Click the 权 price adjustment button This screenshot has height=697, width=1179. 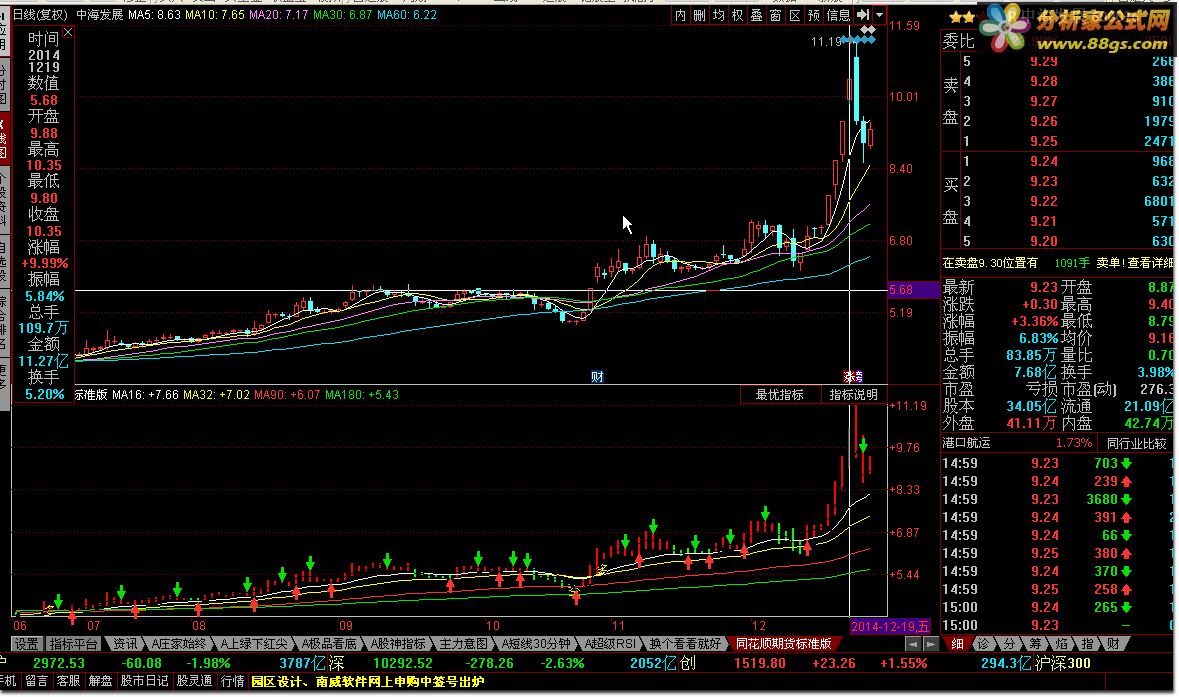(738, 15)
